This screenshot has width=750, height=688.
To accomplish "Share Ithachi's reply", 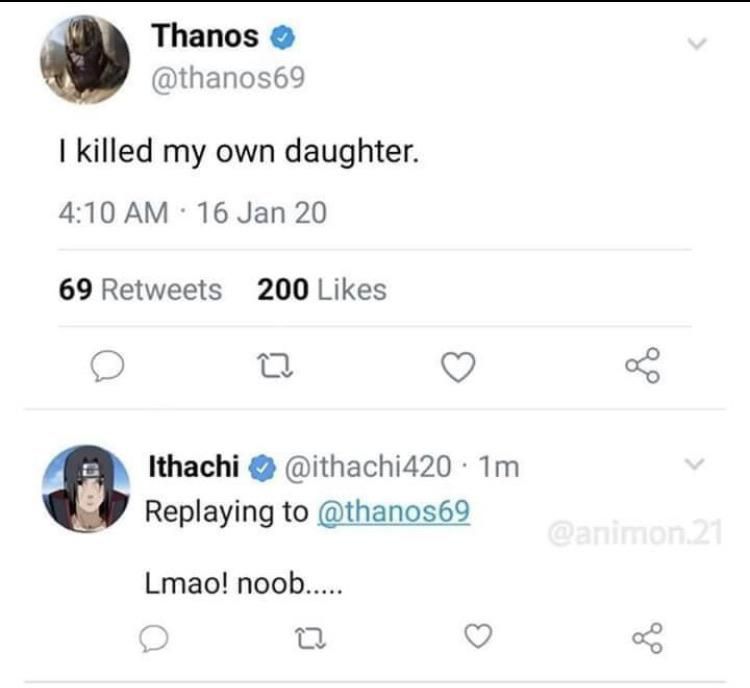I will tap(644, 634).
